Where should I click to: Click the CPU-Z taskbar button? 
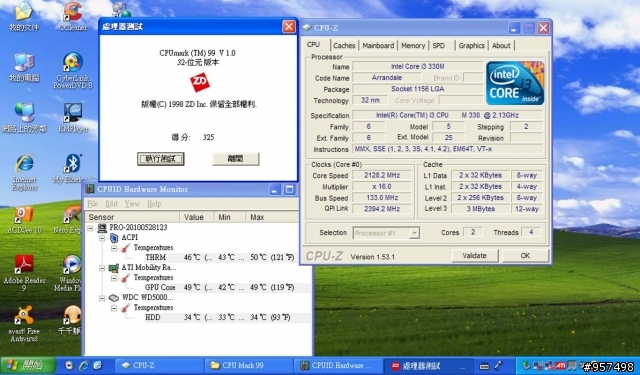[x=159, y=366]
